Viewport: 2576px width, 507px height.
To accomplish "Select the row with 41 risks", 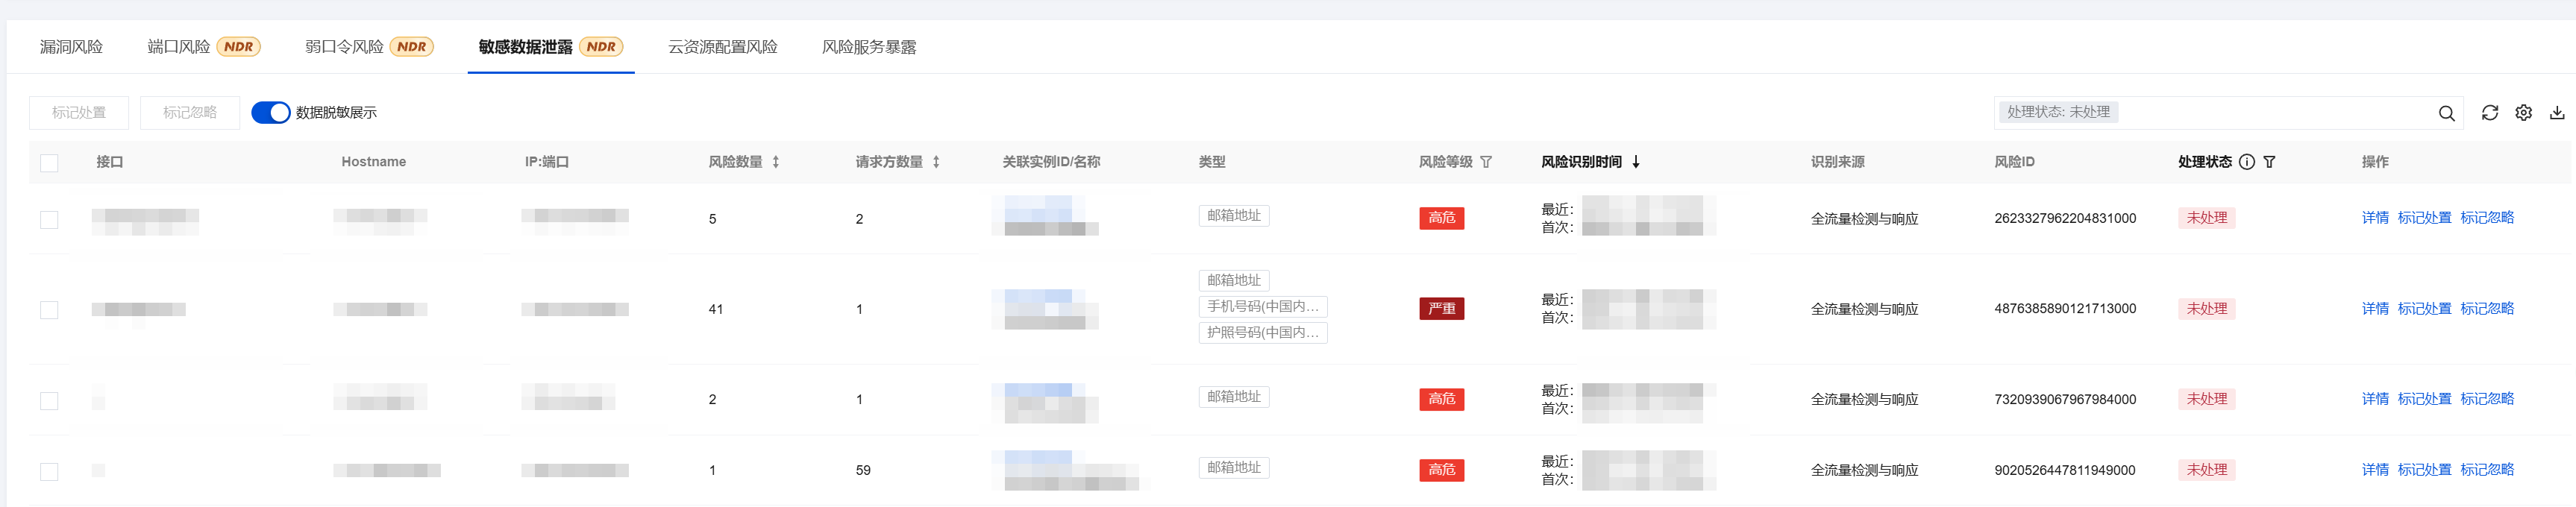I will (49, 310).
